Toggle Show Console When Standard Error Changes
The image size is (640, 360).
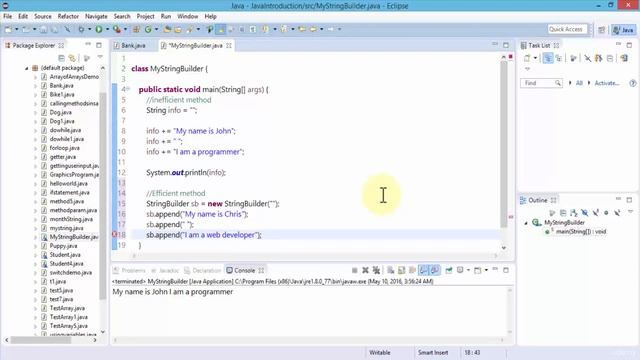coord(435,270)
